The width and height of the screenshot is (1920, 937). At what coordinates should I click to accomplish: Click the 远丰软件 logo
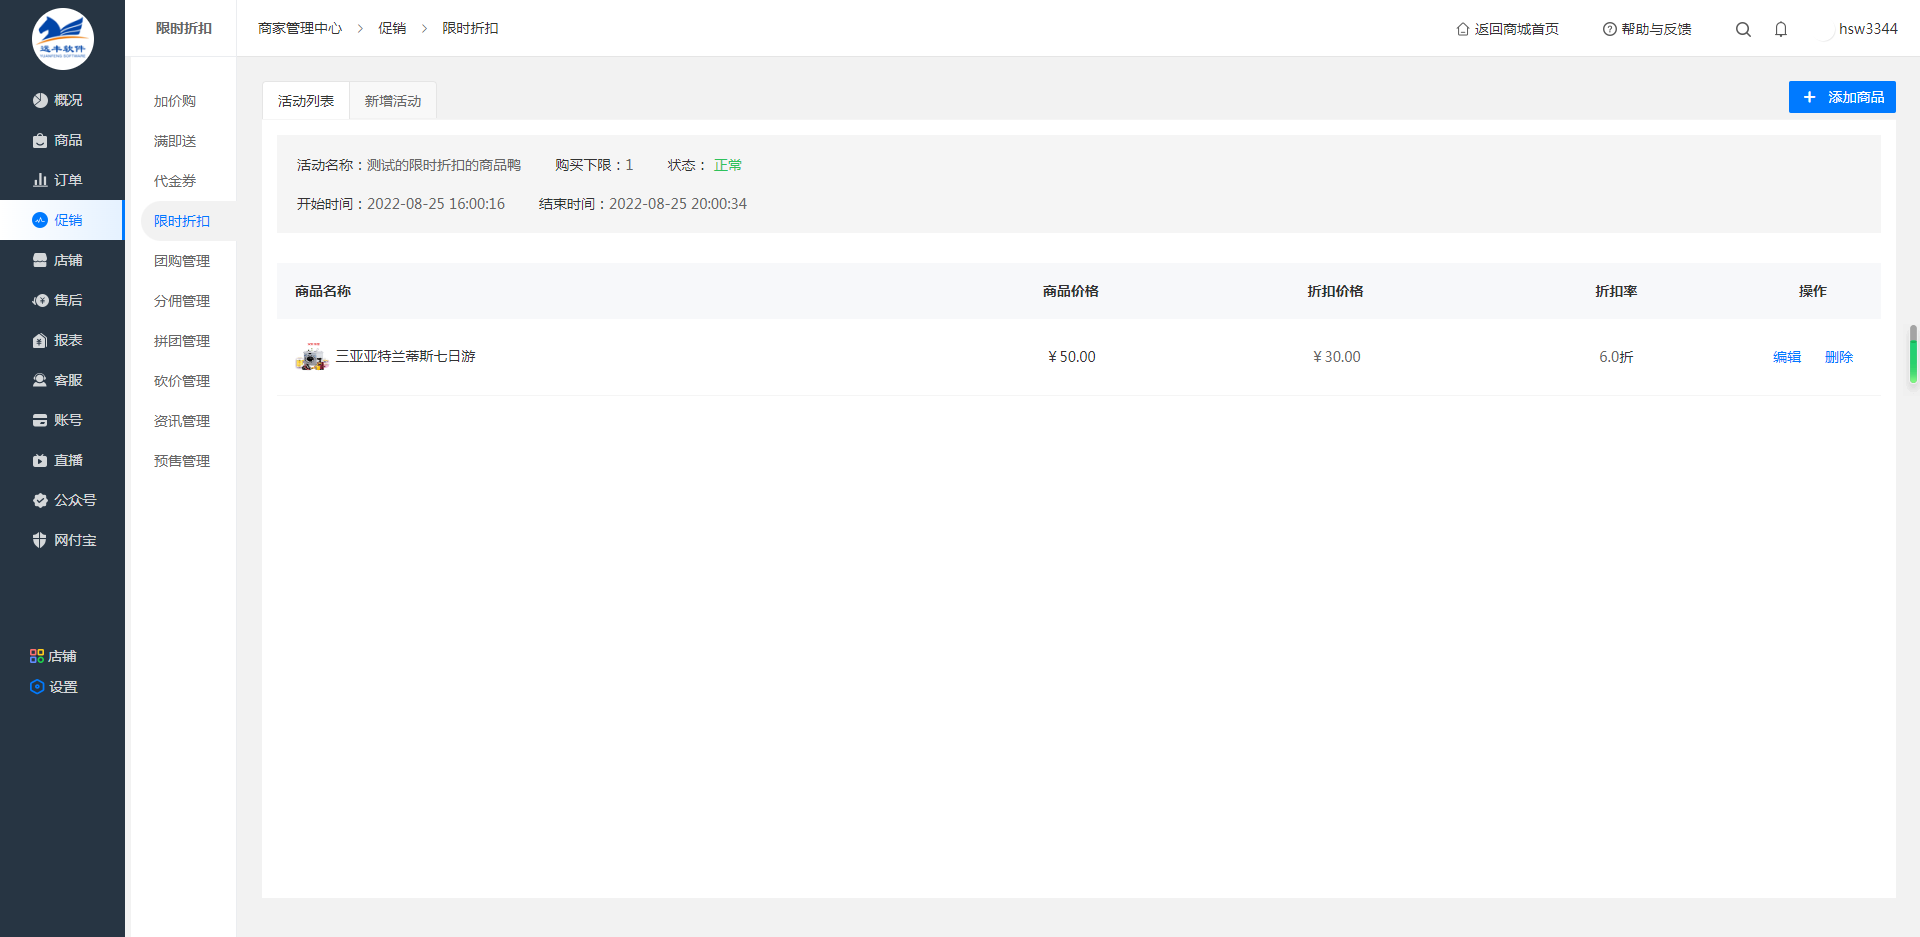click(63, 39)
